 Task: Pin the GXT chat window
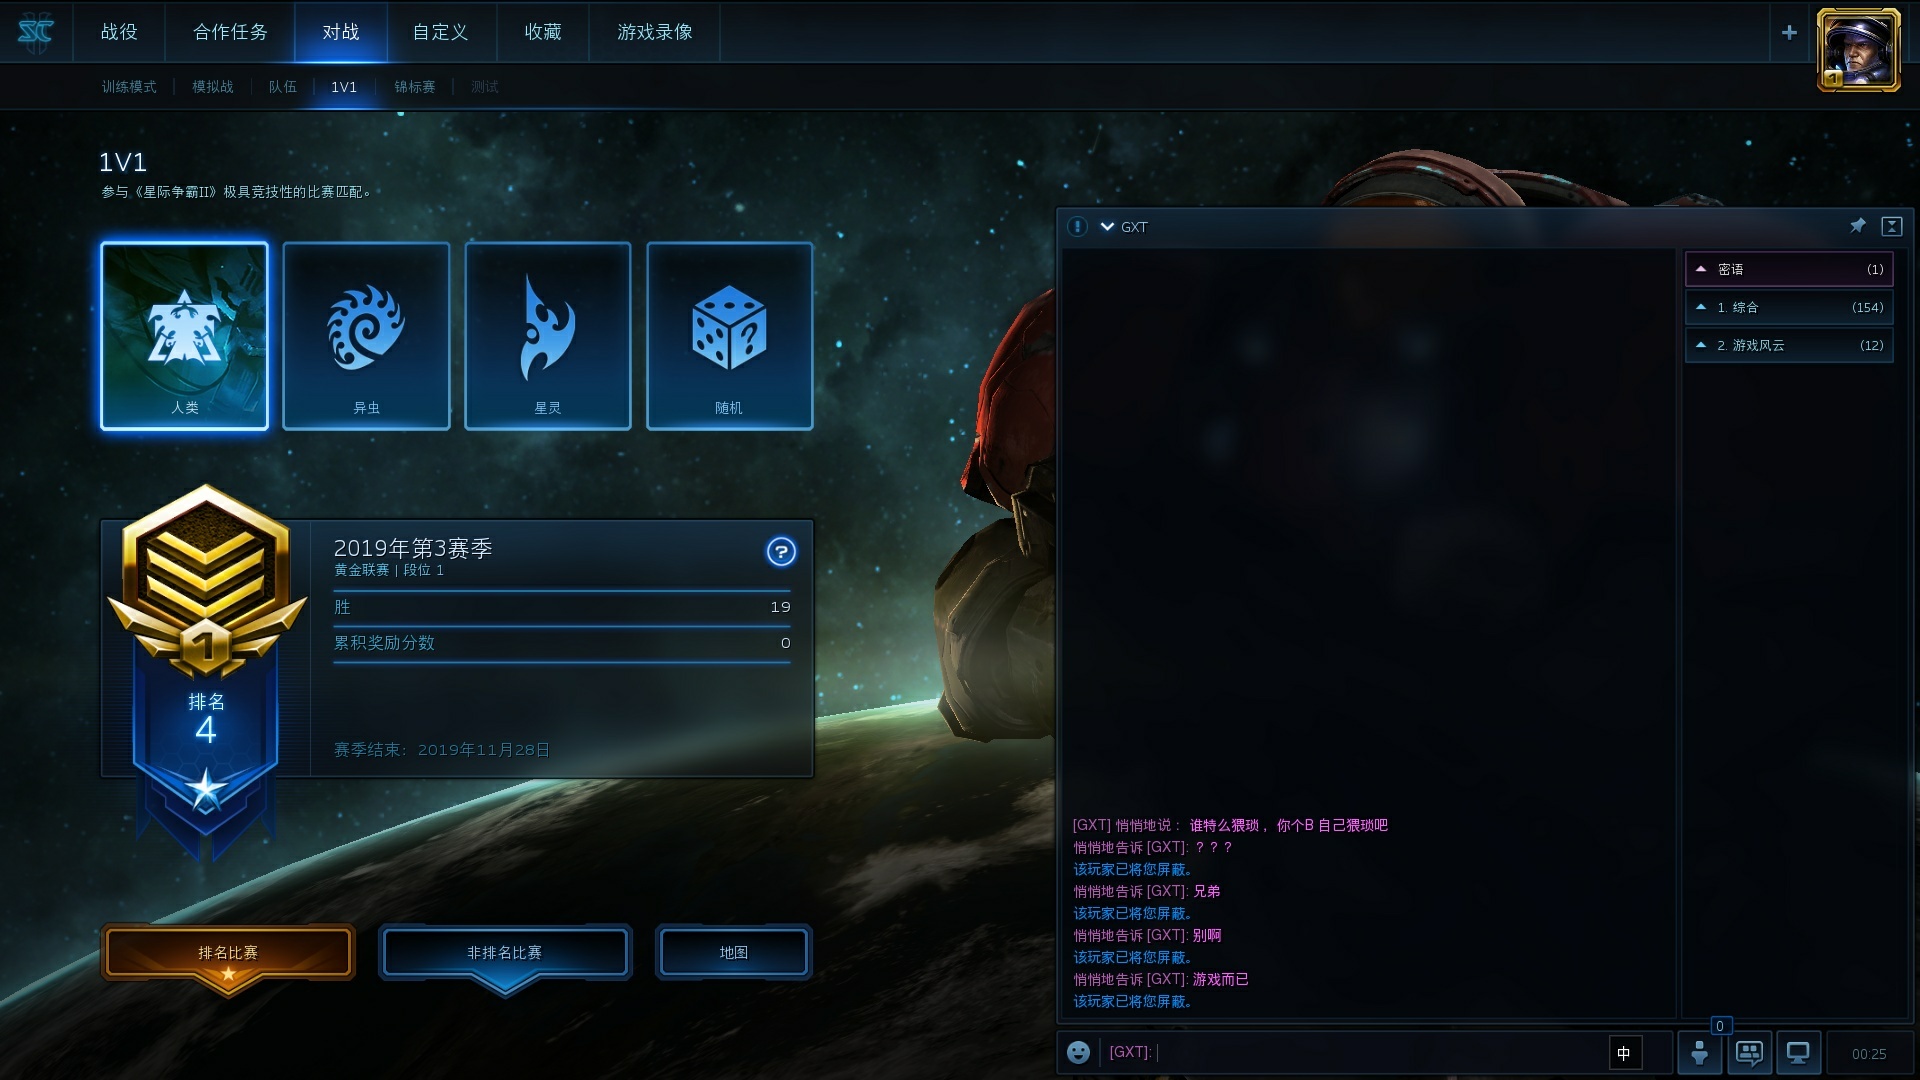tap(1857, 226)
